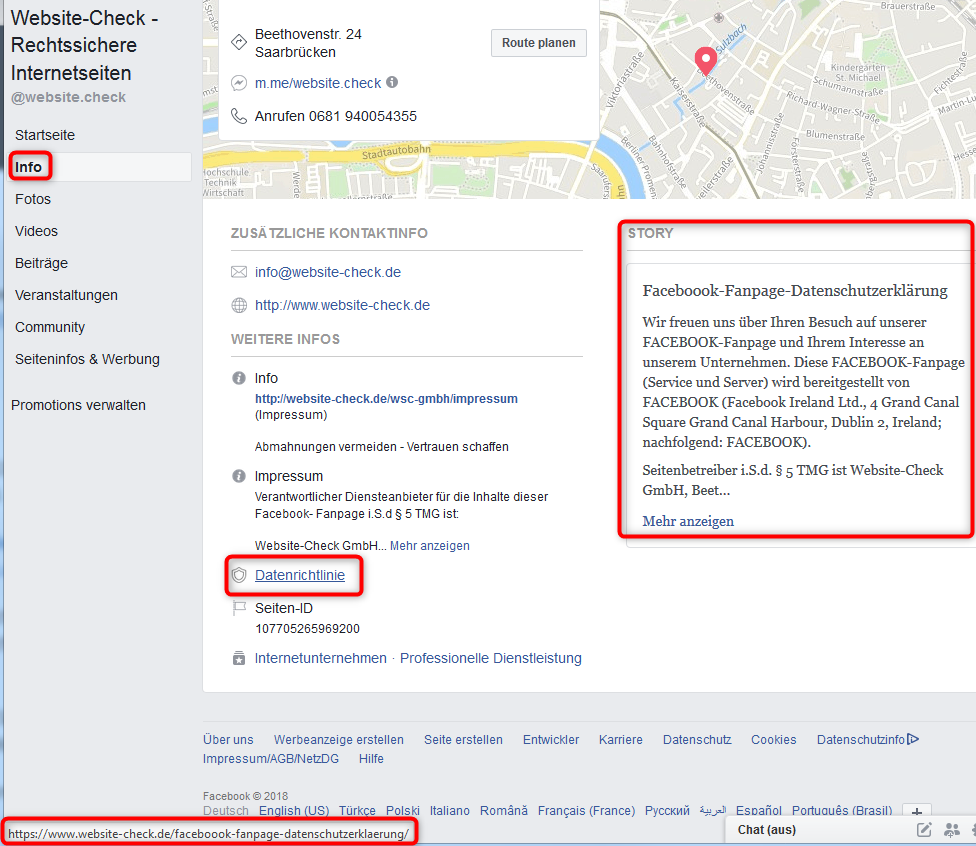The height and width of the screenshot is (846, 976).
Task: Switch language to Français (France)
Action: (586, 811)
